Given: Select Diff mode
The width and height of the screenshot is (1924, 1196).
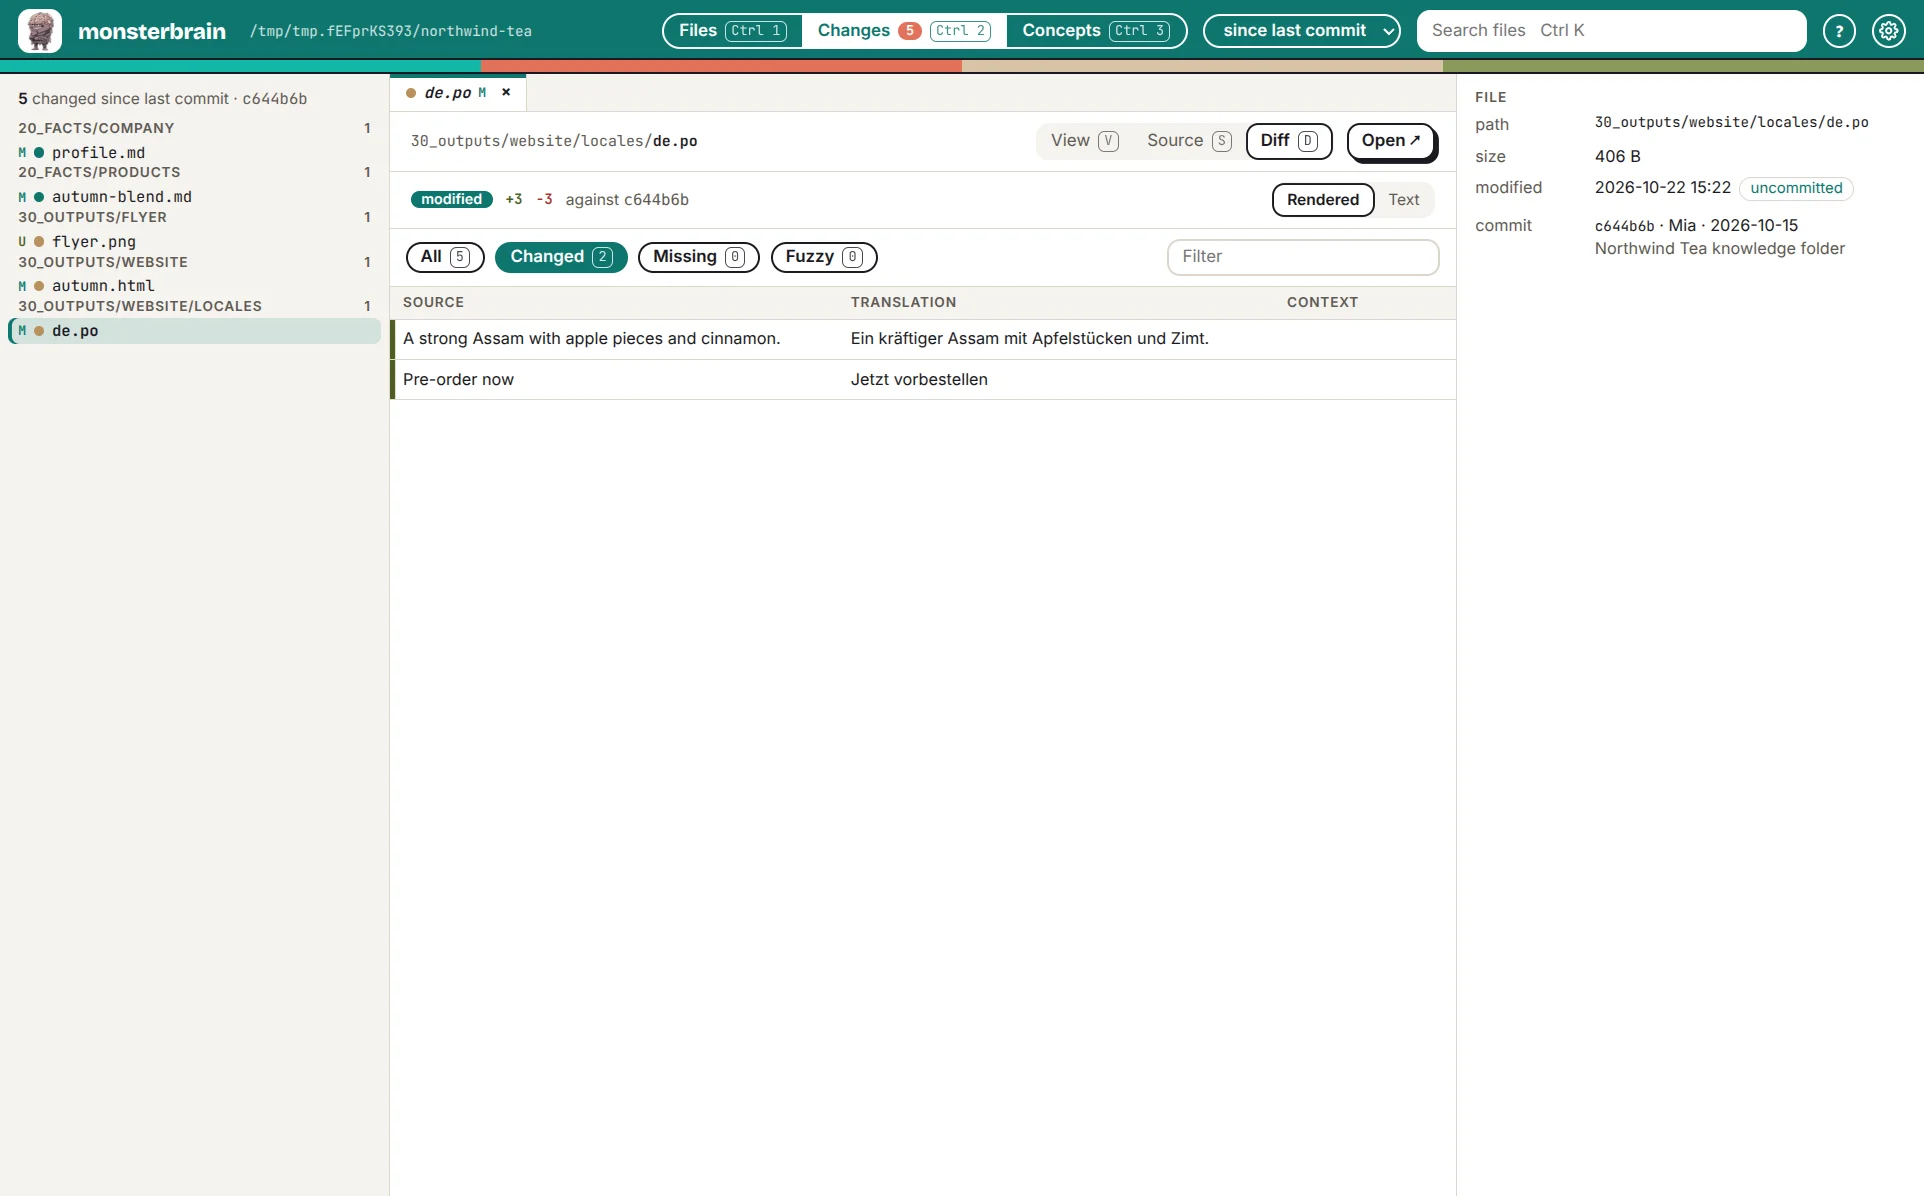Looking at the screenshot, I should [x=1289, y=141].
